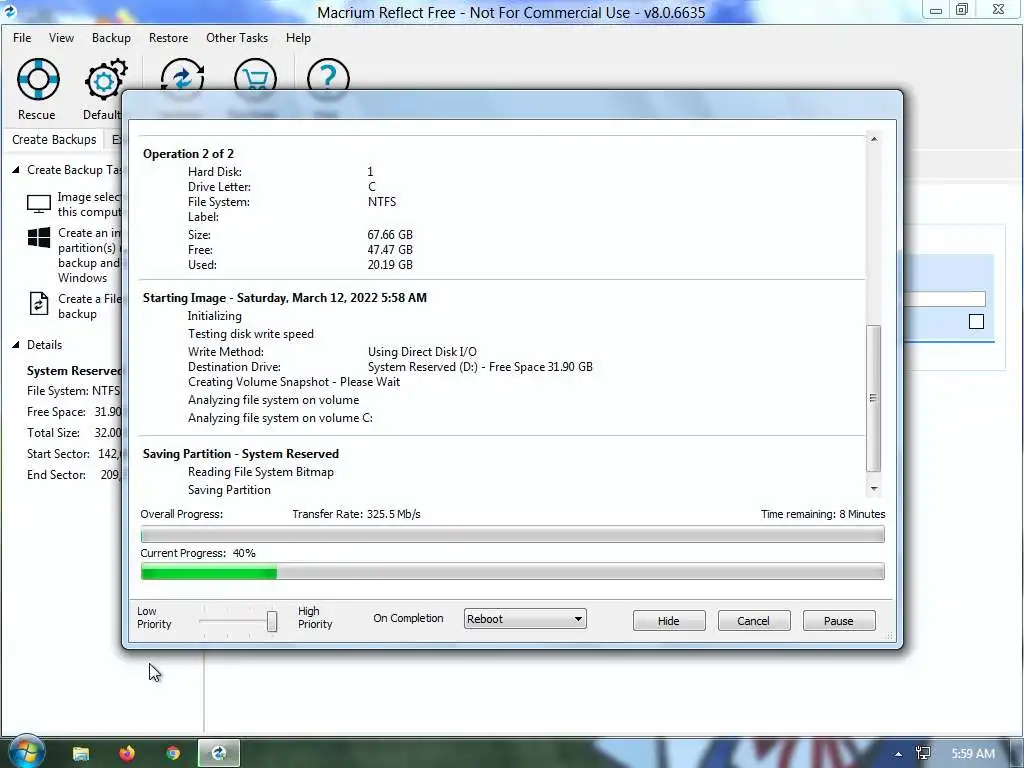1024x768 pixels.
Task: Click the Cancel button
Action: point(754,620)
